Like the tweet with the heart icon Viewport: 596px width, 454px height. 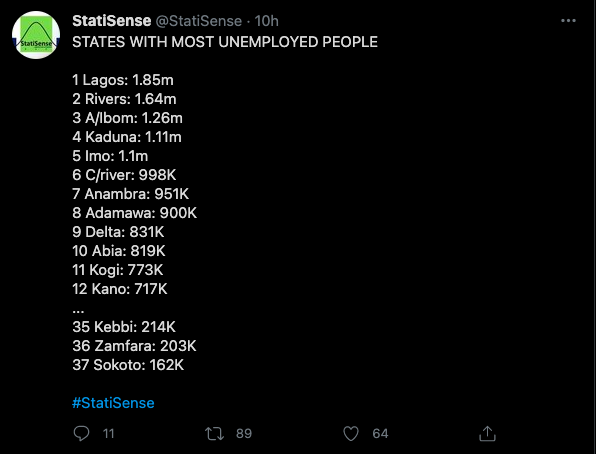tap(351, 433)
